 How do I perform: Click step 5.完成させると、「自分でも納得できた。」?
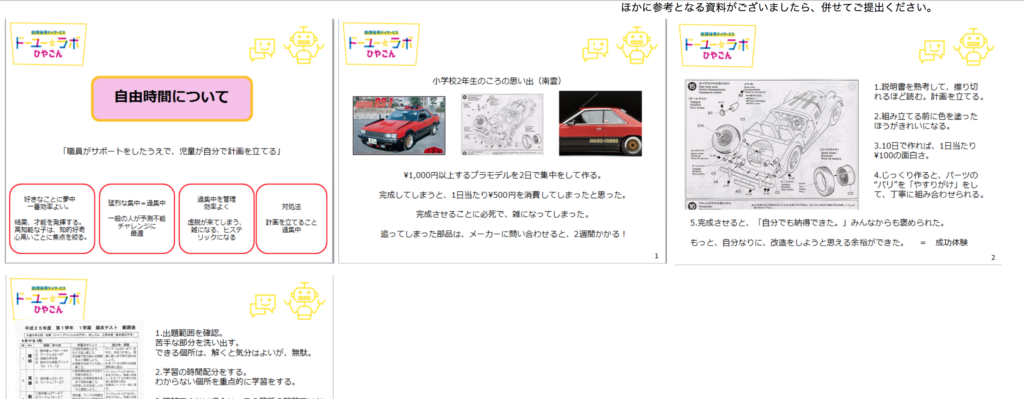click(817, 223)
